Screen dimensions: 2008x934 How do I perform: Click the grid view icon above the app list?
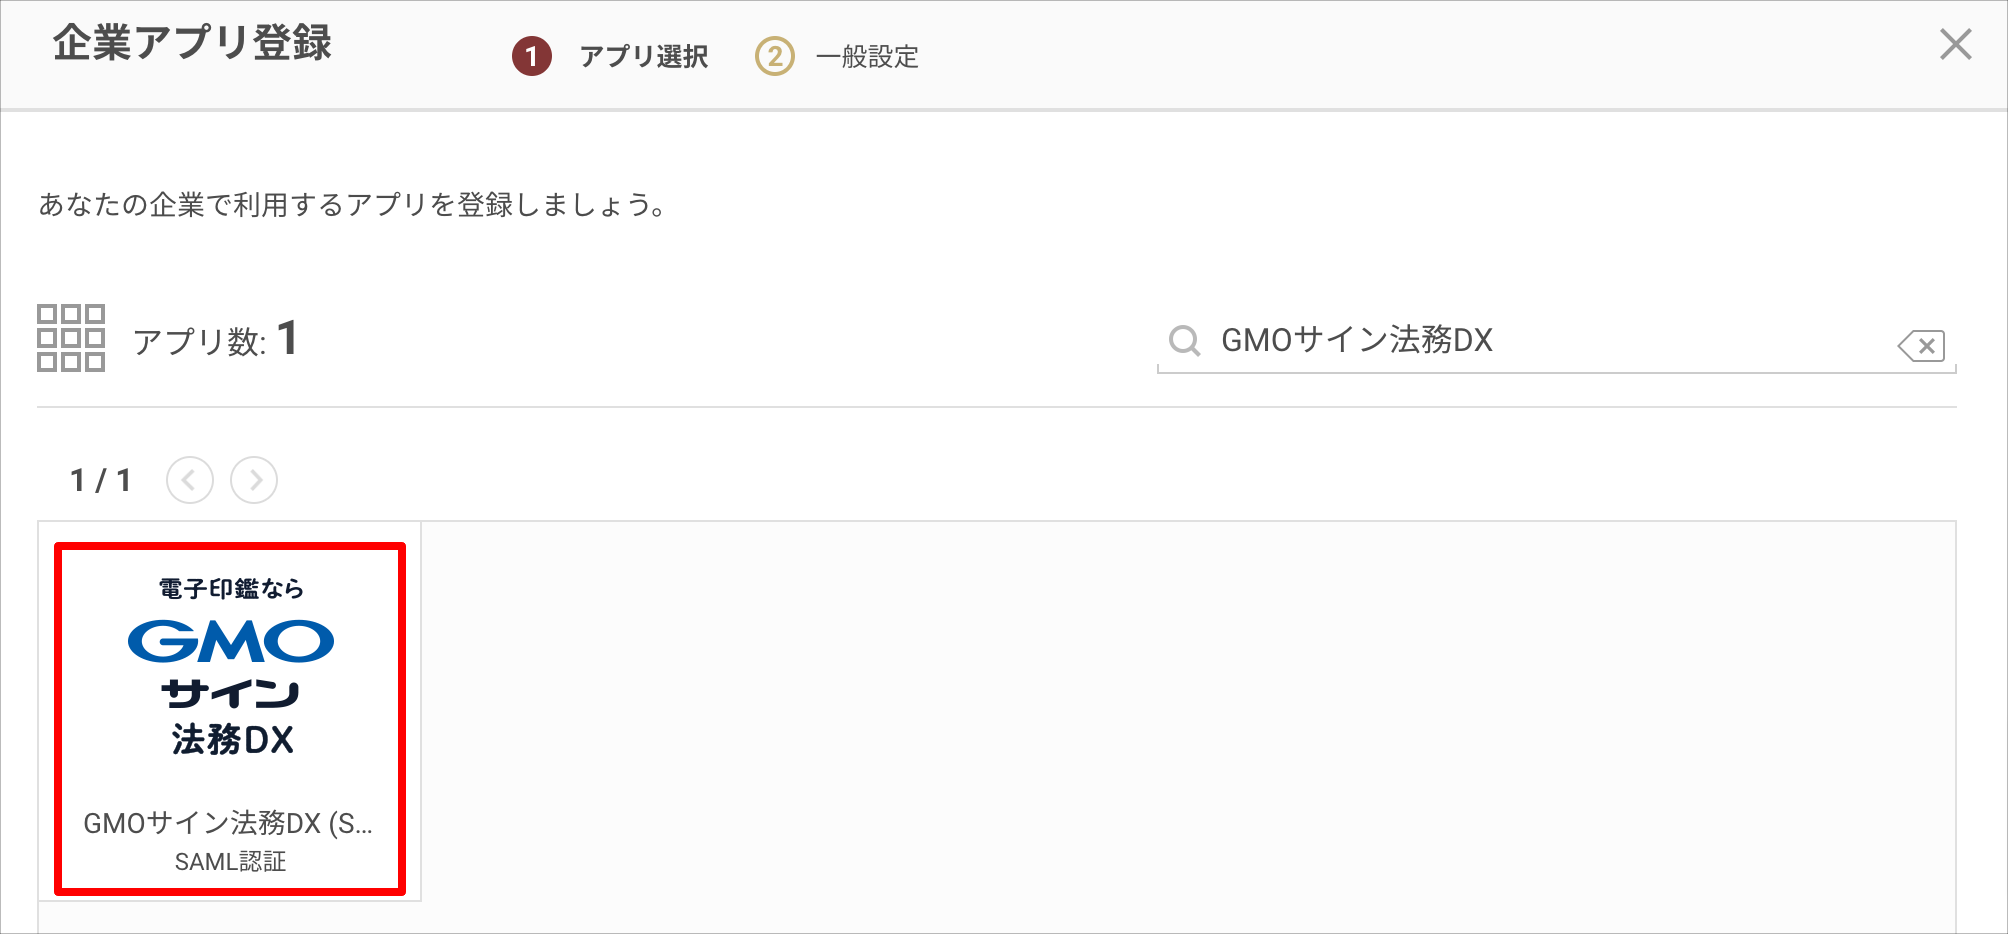pos(71,340)
